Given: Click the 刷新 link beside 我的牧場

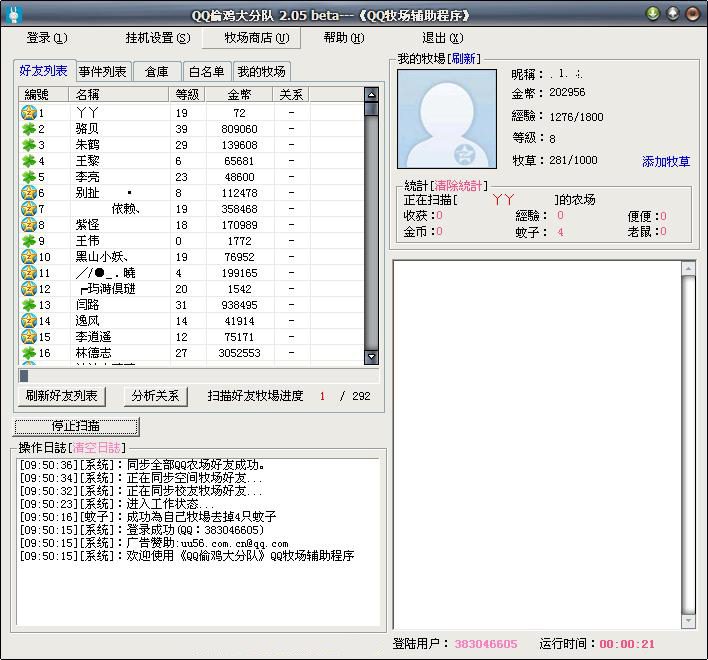Looking at the screenshot, I should (x=464, y=59).
